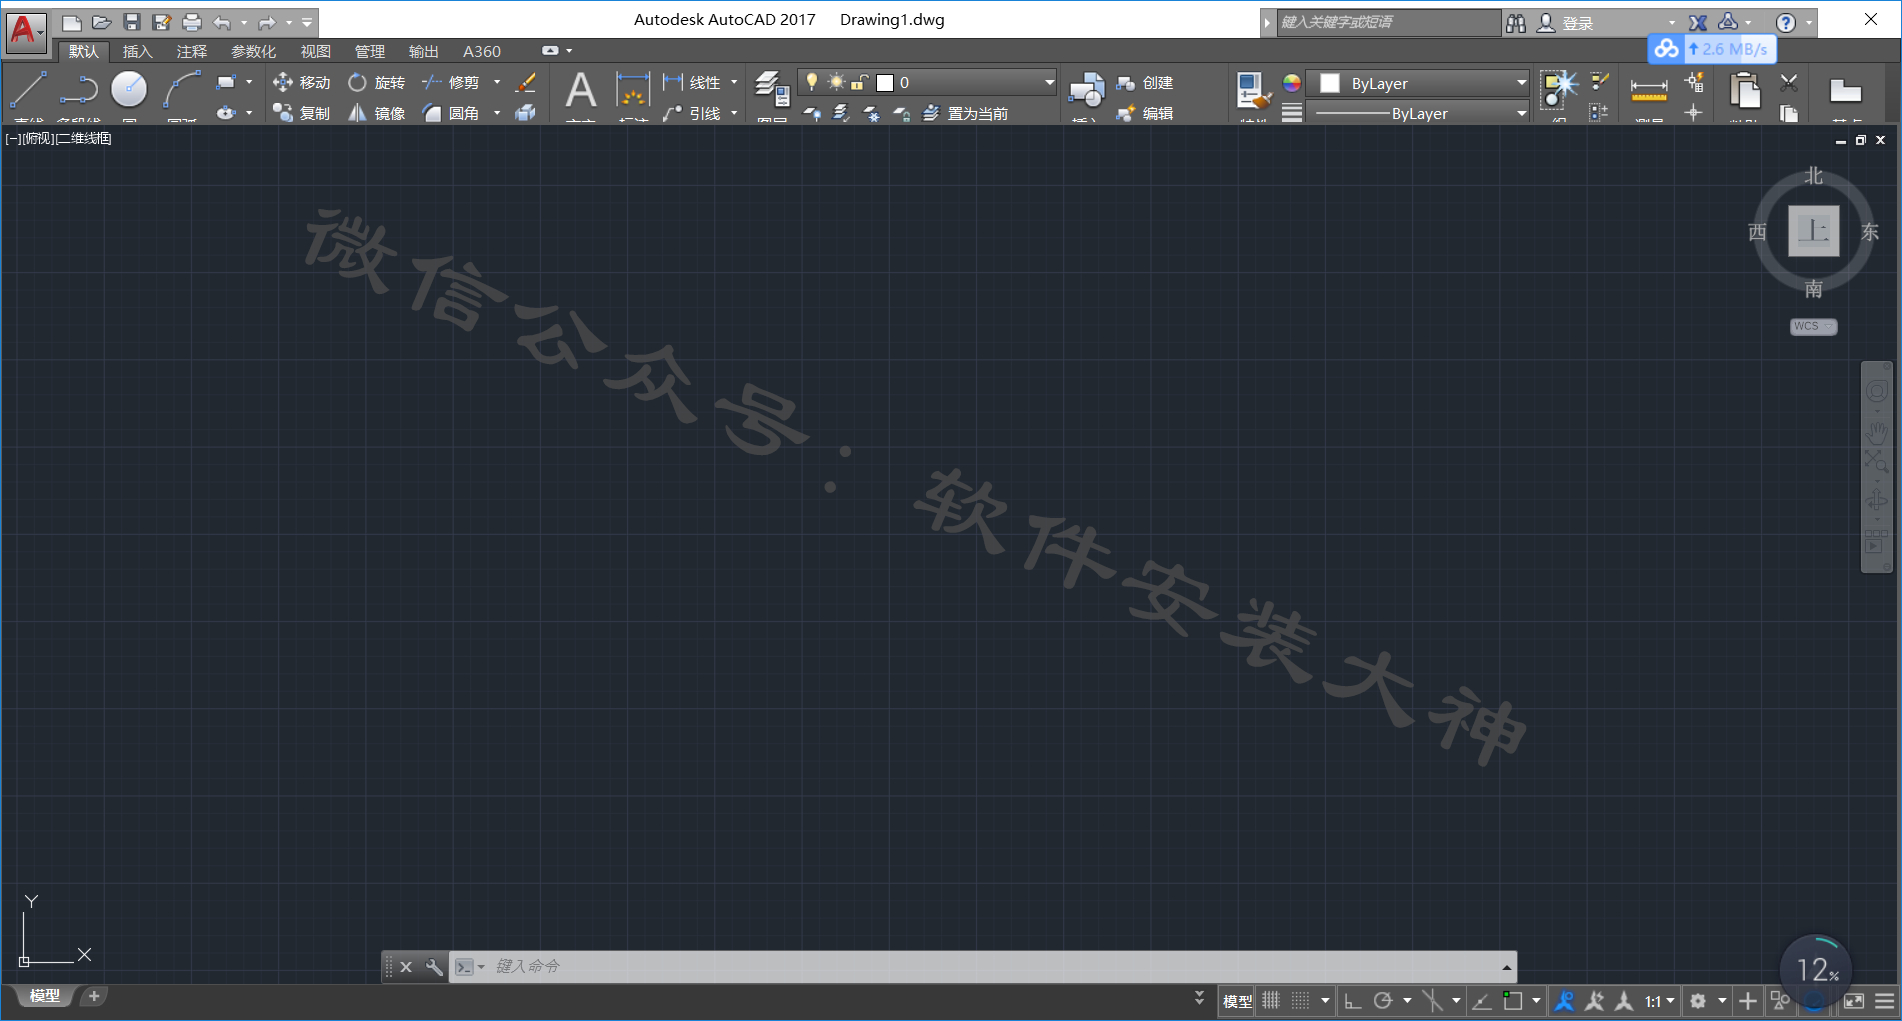The image size is (1902, 1021).
Task: Select the Polyline tool
Action: tap(78, 90)
